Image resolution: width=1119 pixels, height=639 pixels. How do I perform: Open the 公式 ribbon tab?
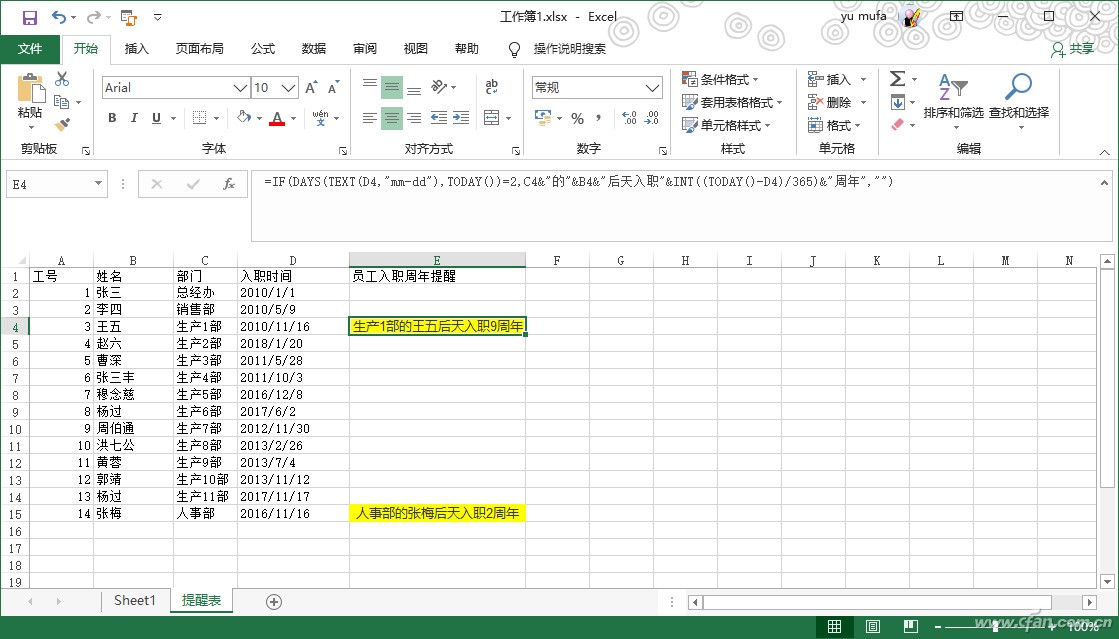point(263,49)
